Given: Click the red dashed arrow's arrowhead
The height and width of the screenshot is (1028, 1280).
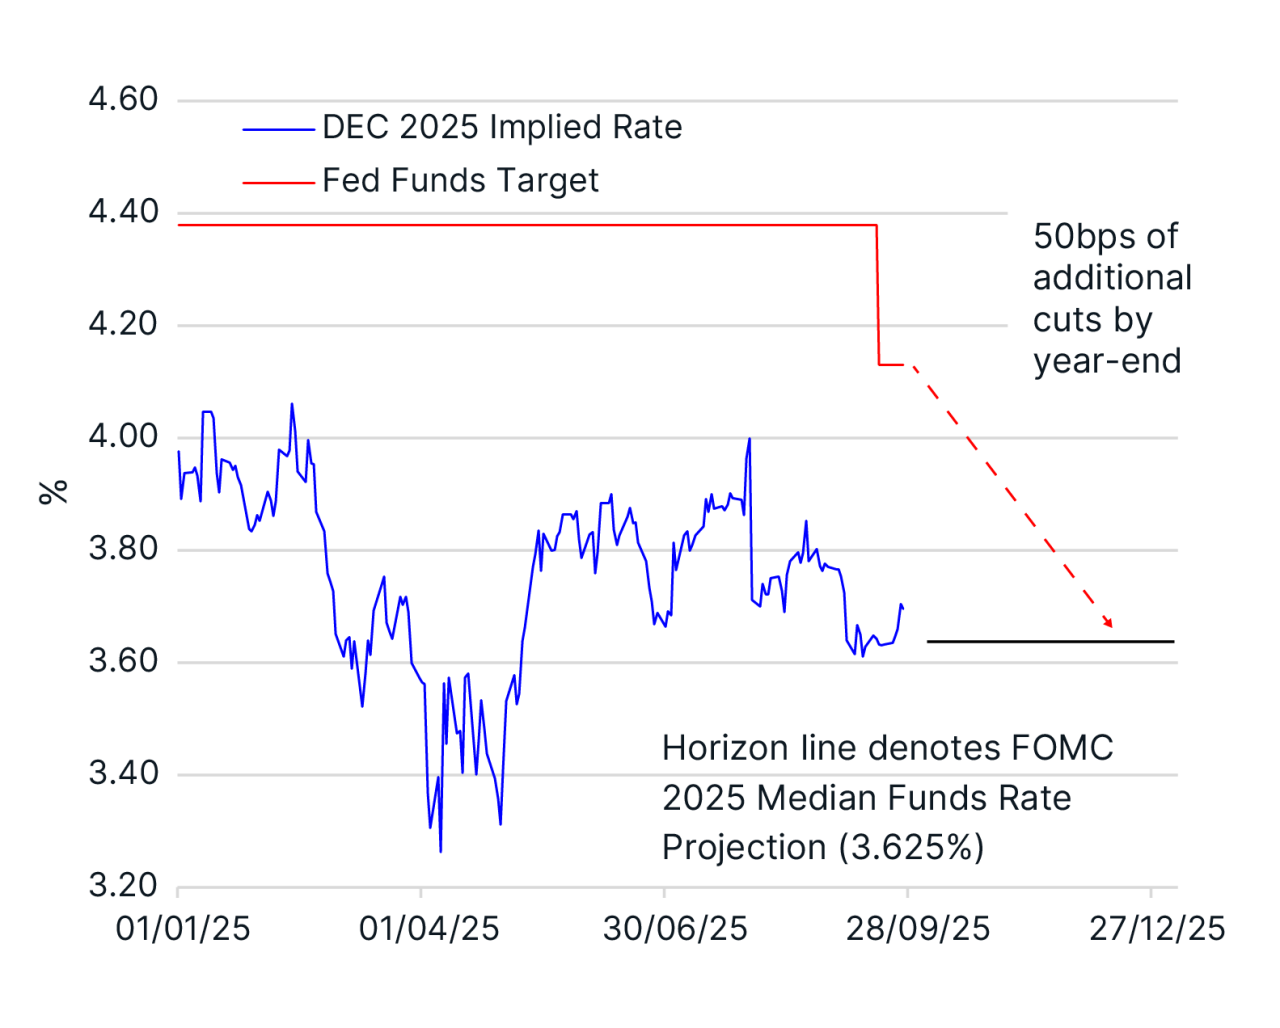Looking at the screenshot, I should pyautogui.click(x=1107, y=623).
